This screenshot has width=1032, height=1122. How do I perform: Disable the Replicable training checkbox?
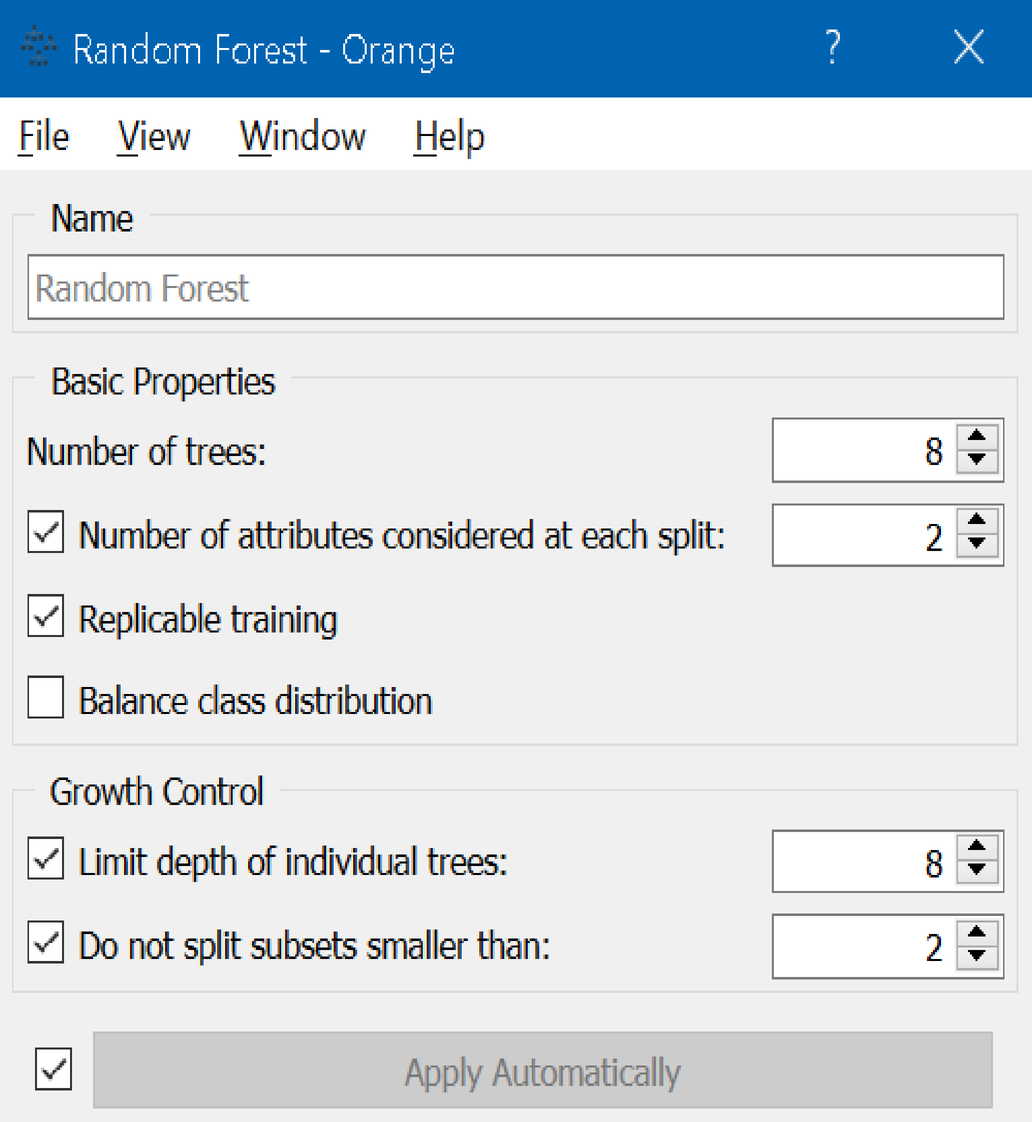coord(46,618)
